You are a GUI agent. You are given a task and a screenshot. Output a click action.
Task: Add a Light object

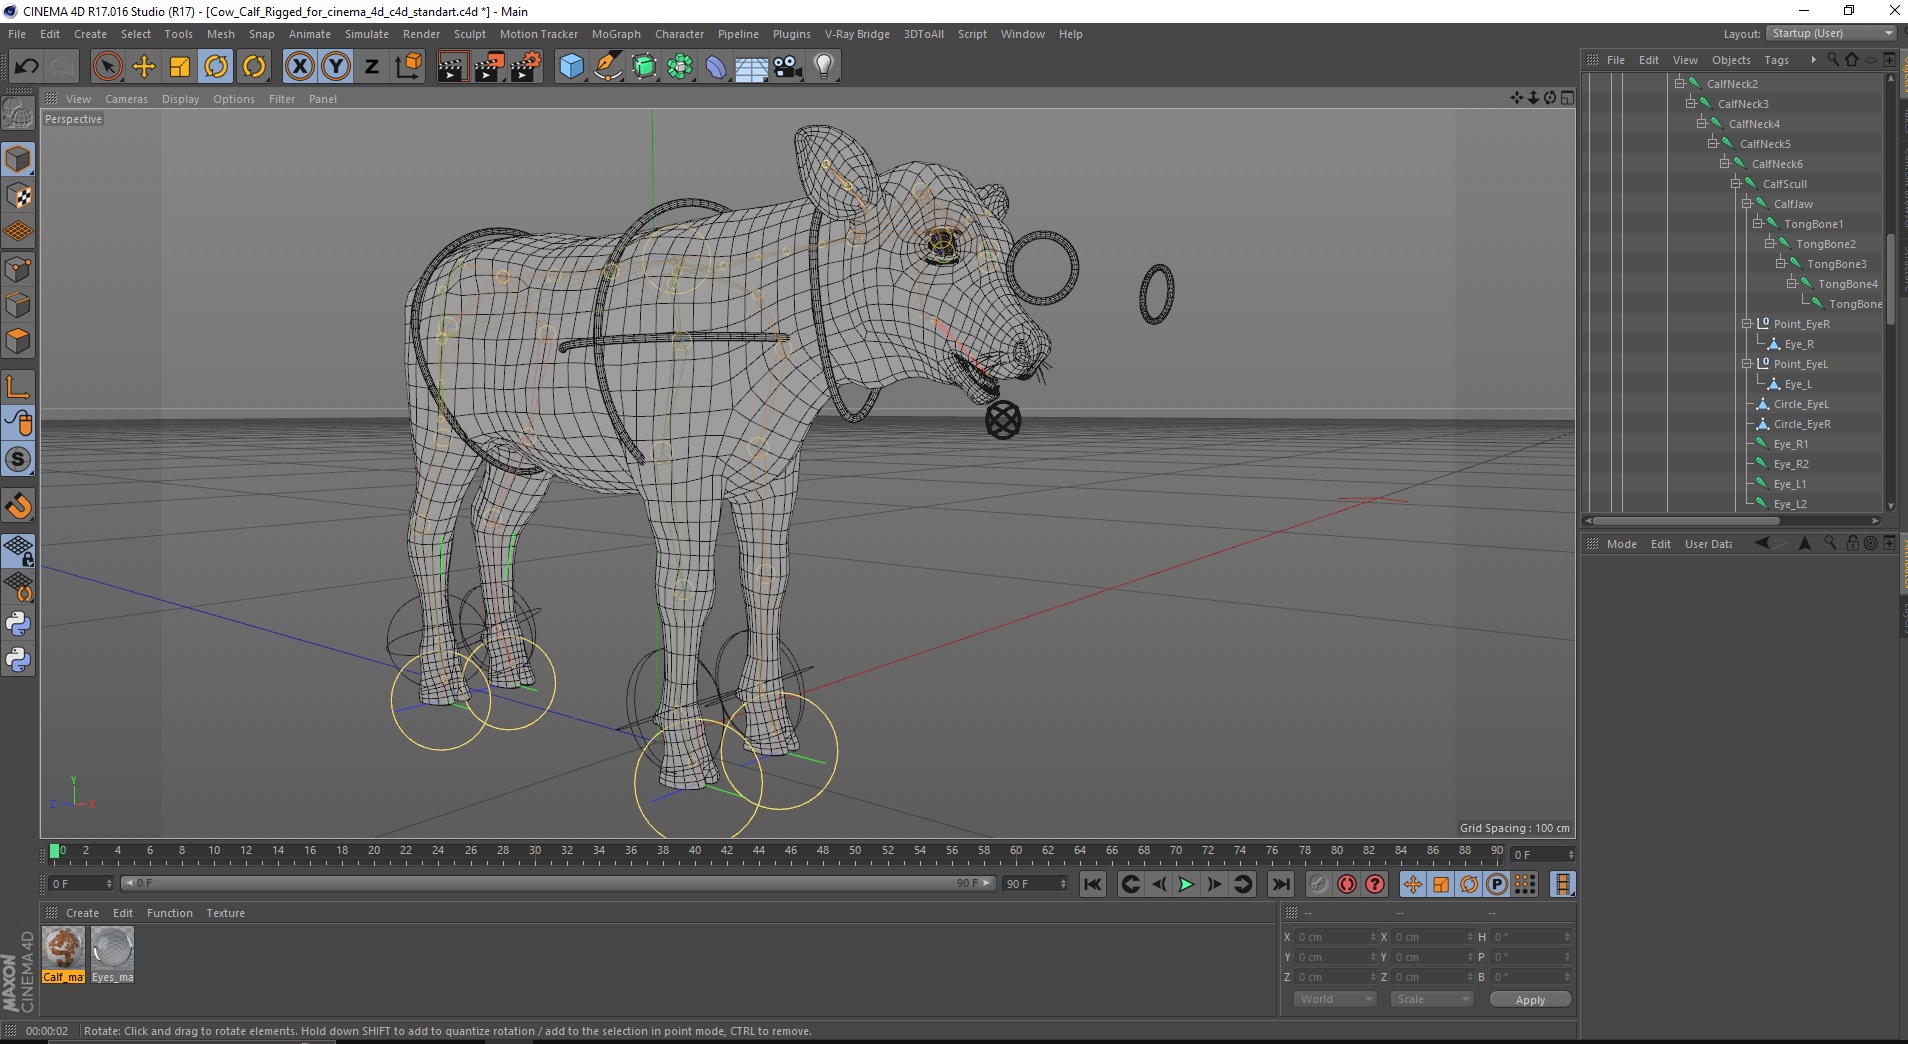824,67
